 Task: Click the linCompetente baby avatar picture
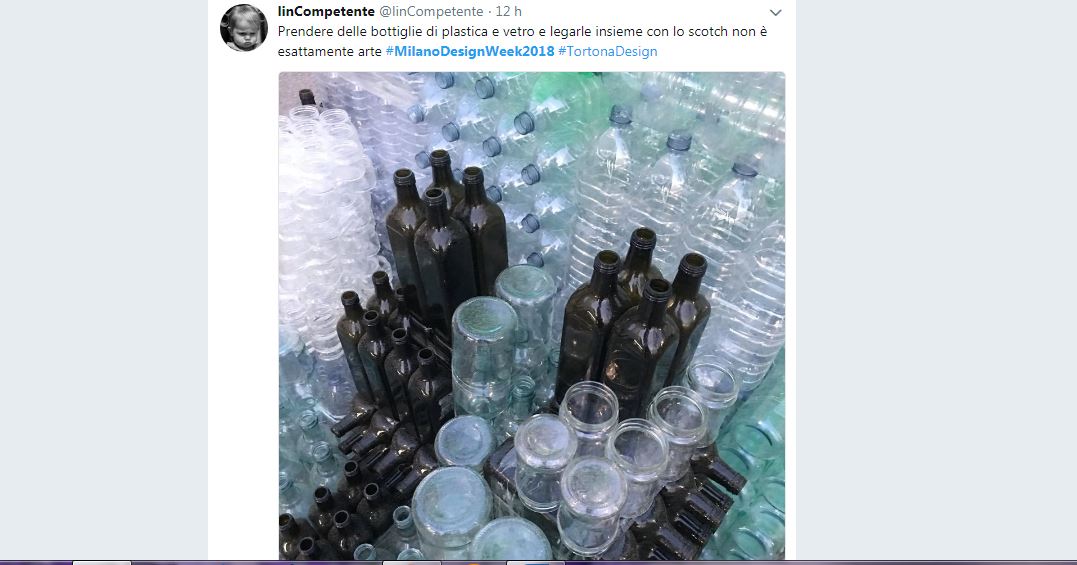coord(244,28)
